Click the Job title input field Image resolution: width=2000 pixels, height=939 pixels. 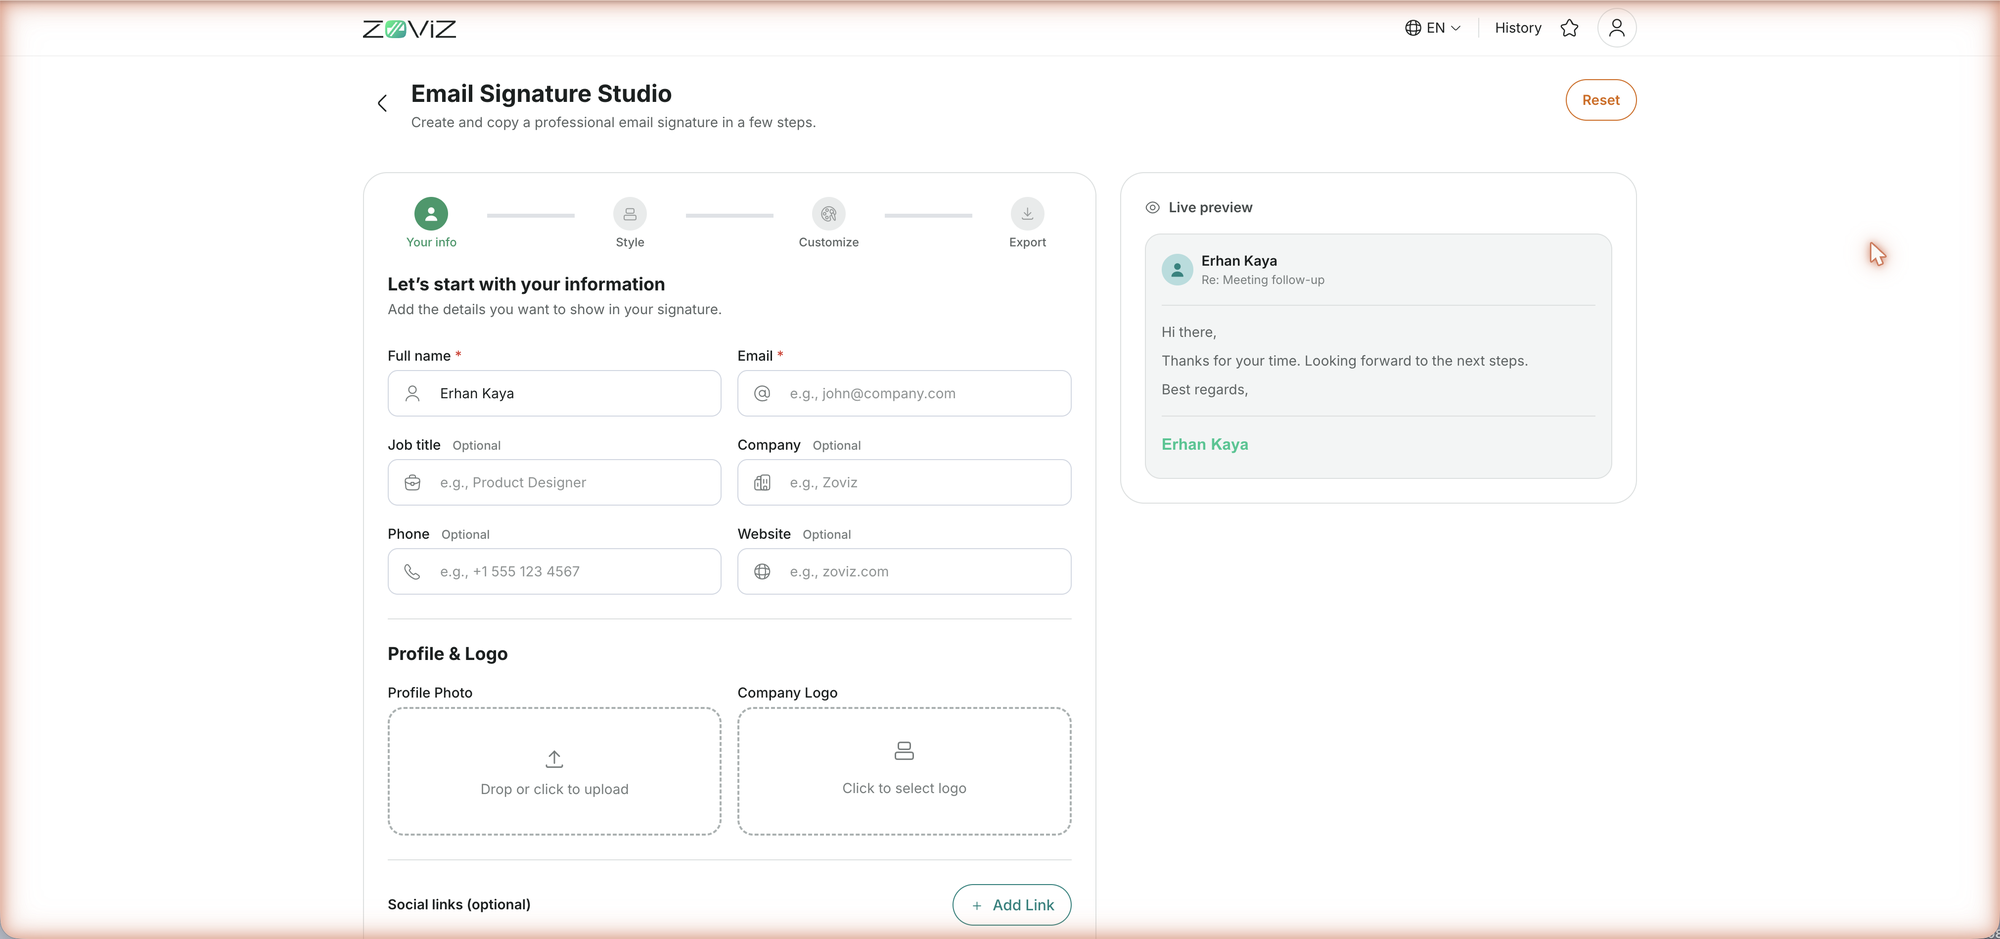[554, 483]
